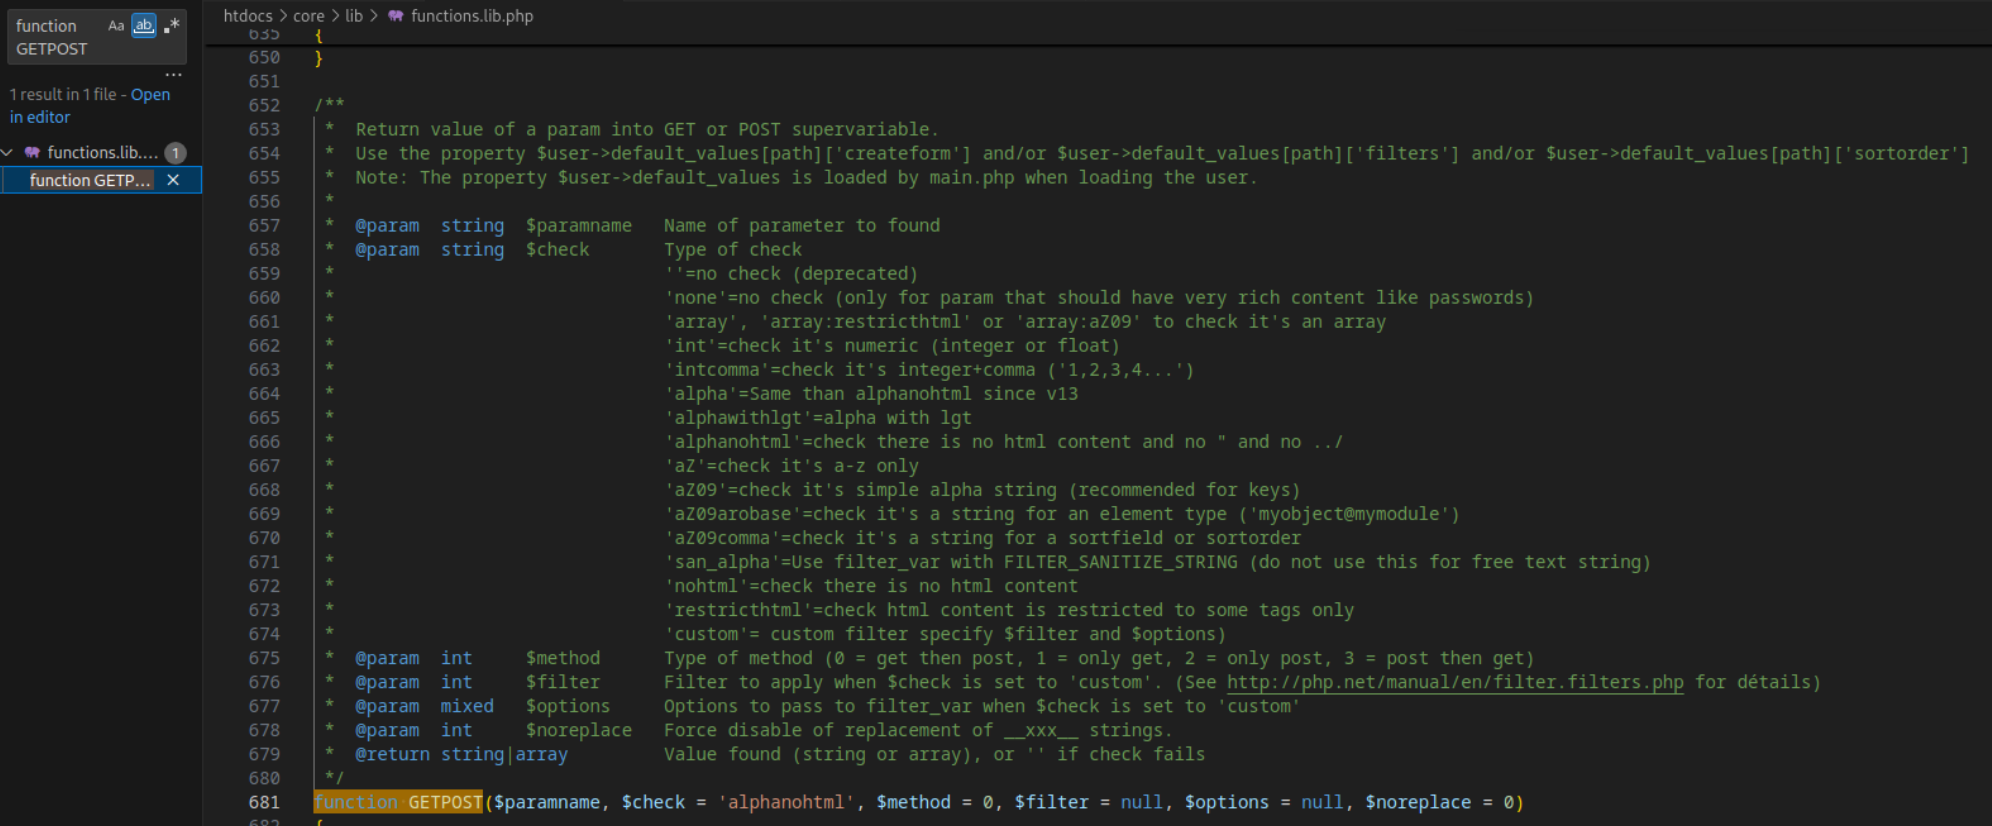
Task: Click '@return' tag on line 679
Action: (x=392, y=754)
